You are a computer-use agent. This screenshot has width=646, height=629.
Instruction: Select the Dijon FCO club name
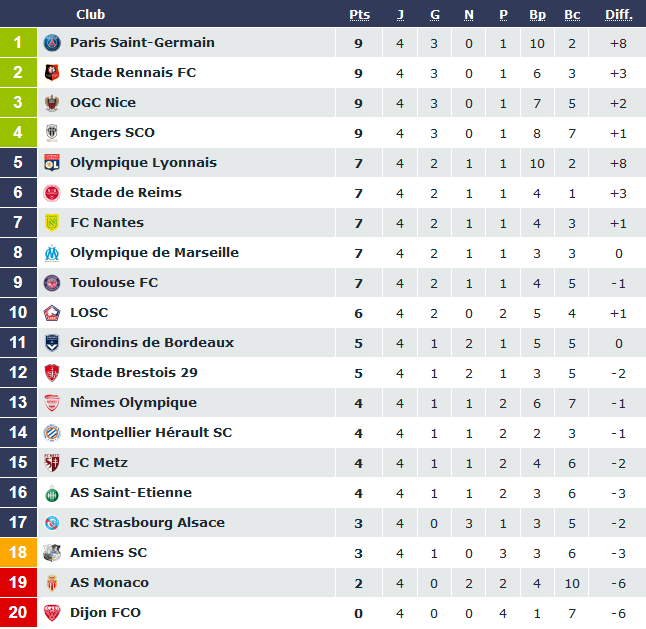point(105,613)
